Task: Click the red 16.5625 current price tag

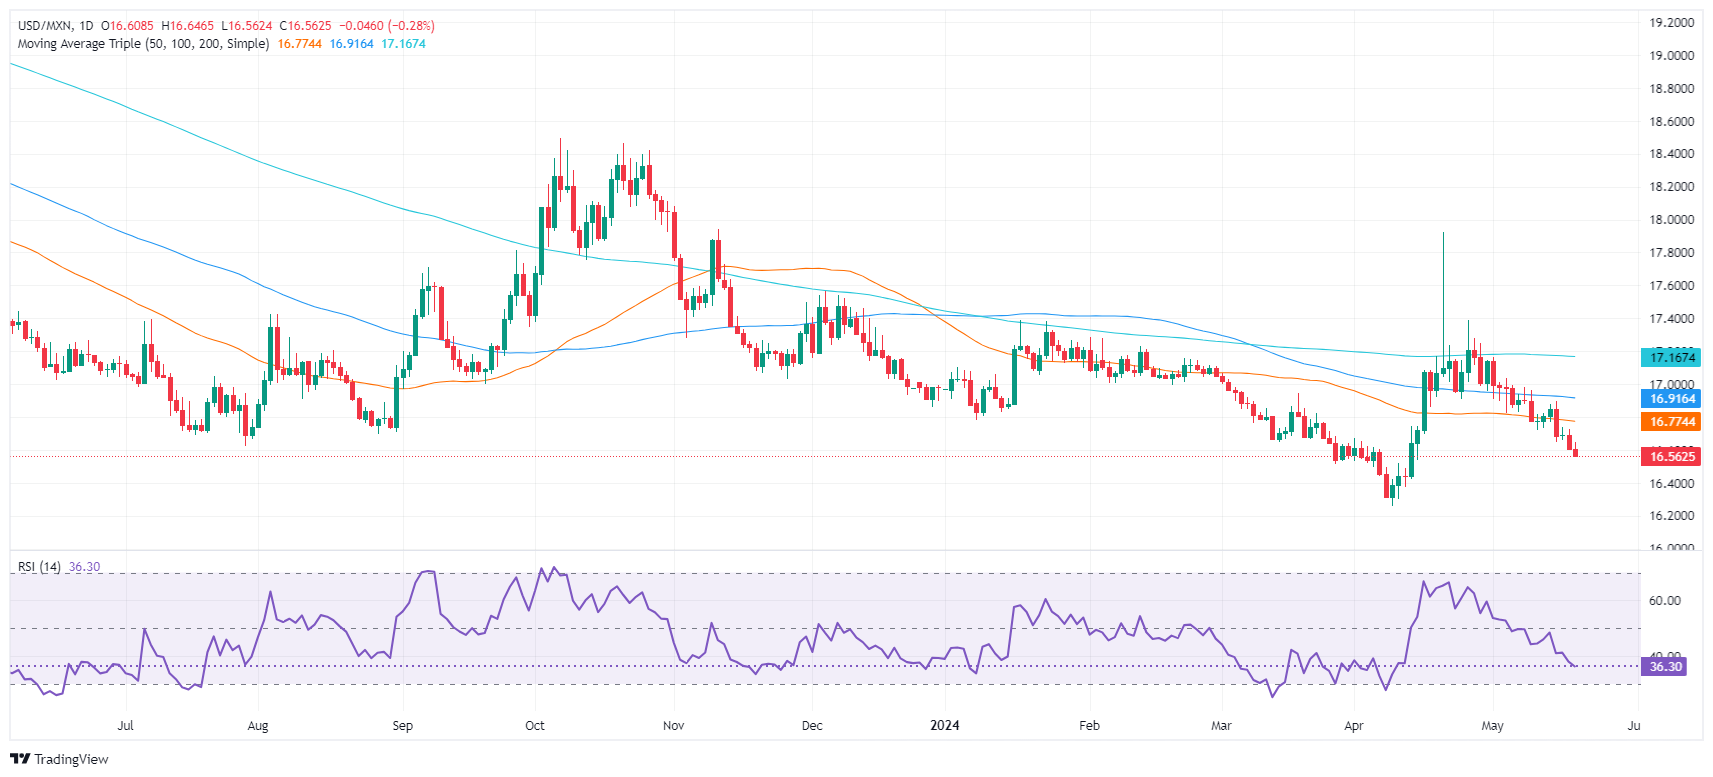Action: pyautogui.click(x=1670, y=457)
